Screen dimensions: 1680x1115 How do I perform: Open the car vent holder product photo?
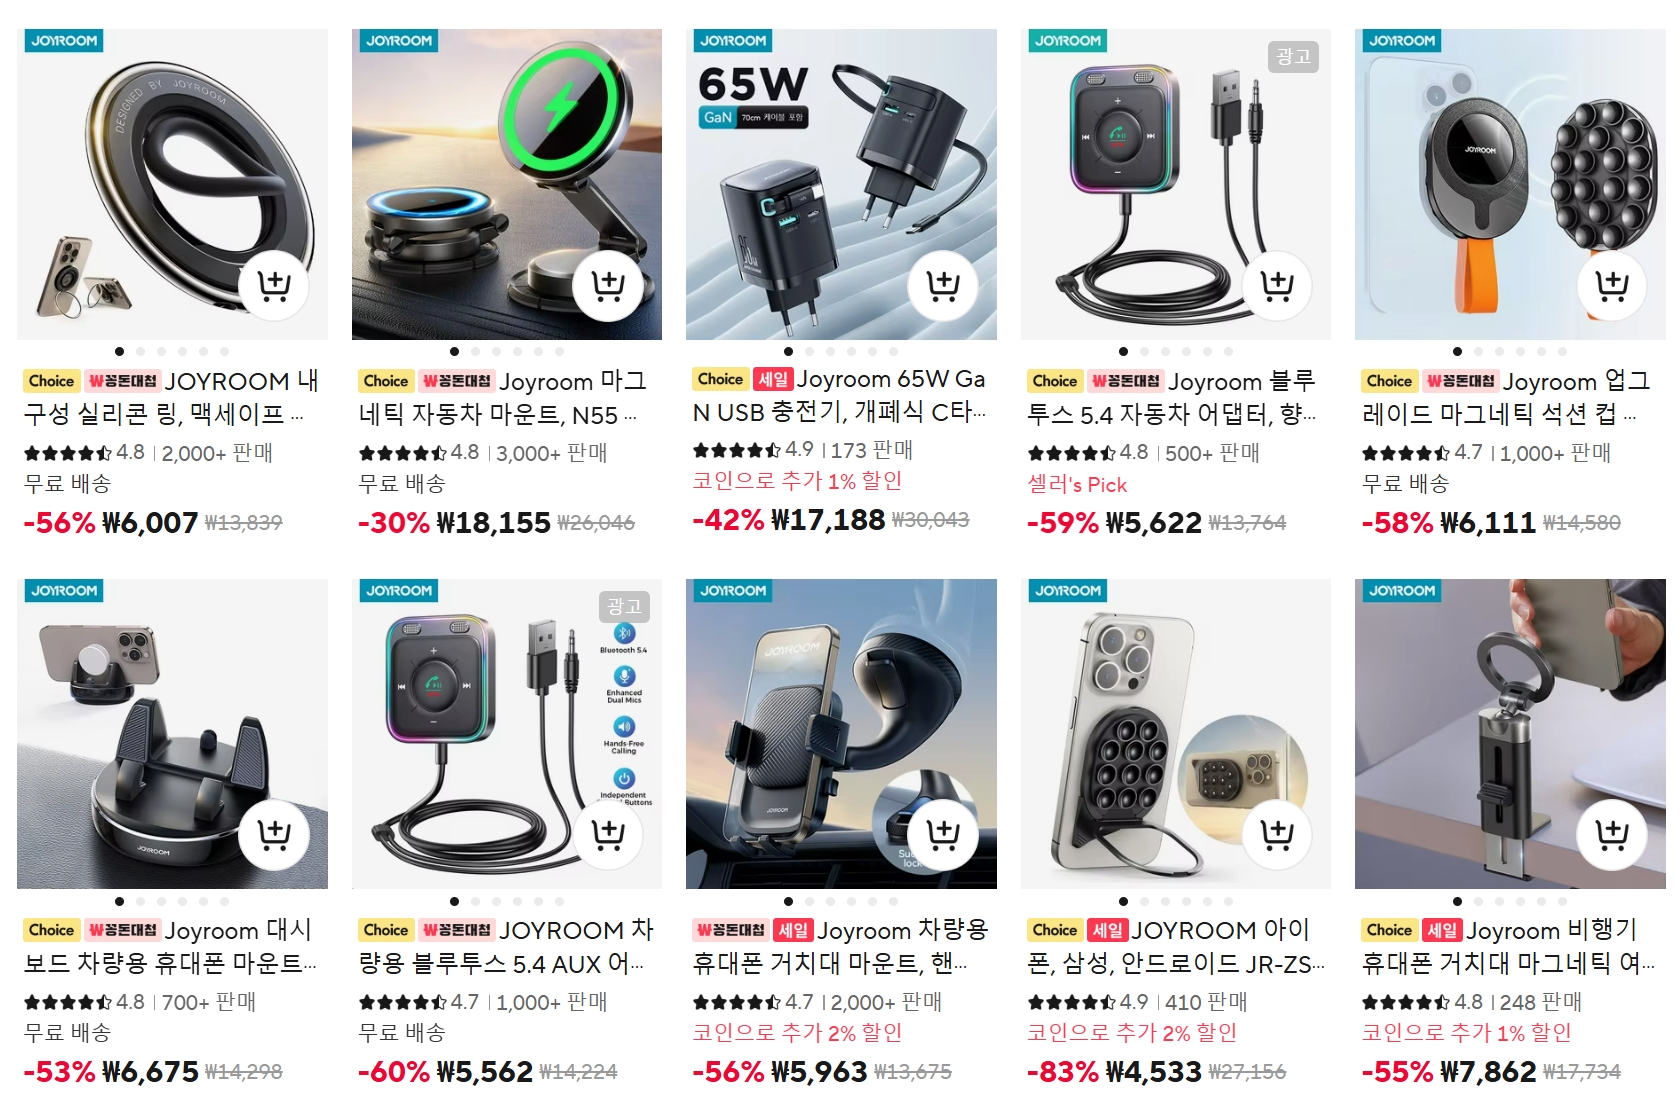[841, 734]
